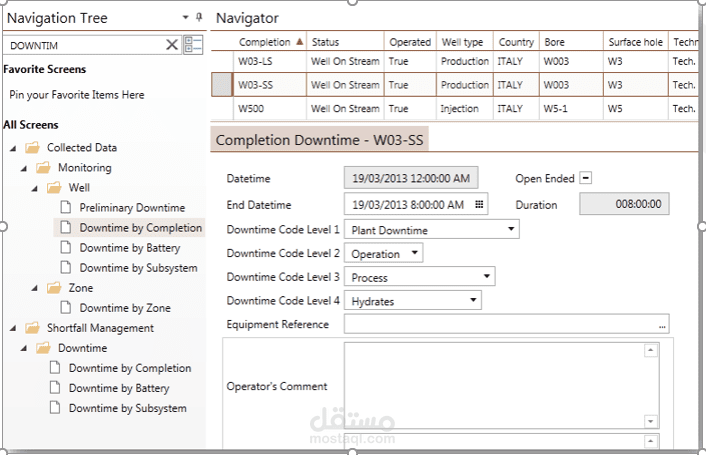The image size is (706, 455).
Task: Open Downtime Code Level 1 dropdown
Action: tap(511, 229)
